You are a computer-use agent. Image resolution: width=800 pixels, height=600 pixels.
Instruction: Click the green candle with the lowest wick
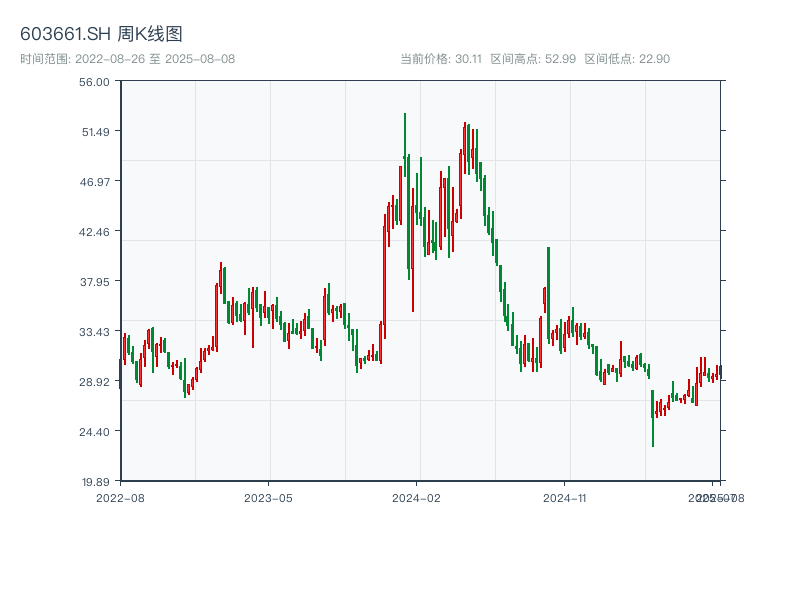point(653,410)
